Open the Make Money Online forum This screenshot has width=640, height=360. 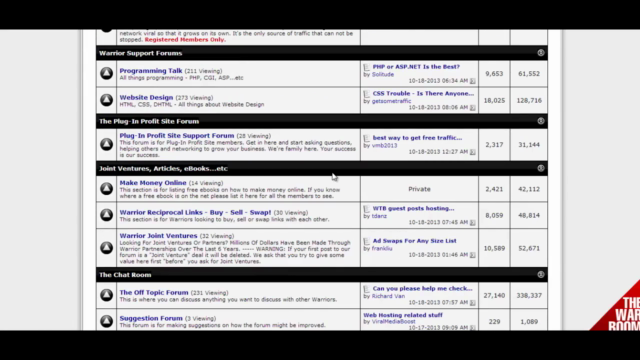pyautogui.click(x=153, y=183)
